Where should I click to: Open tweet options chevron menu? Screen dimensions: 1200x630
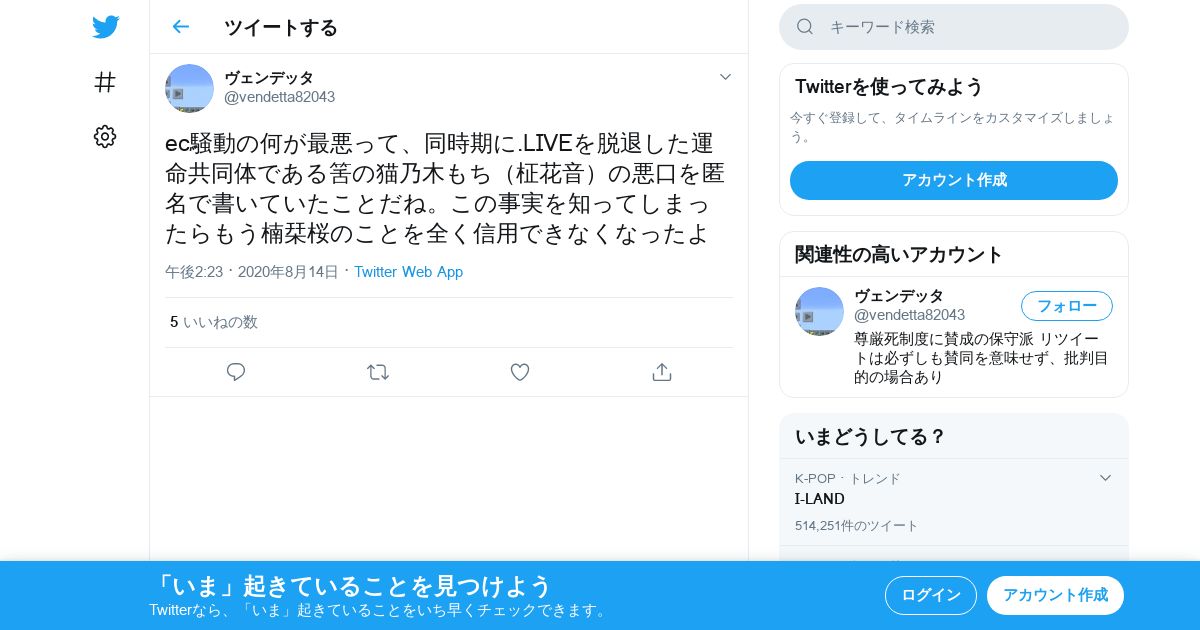(725, 77)
